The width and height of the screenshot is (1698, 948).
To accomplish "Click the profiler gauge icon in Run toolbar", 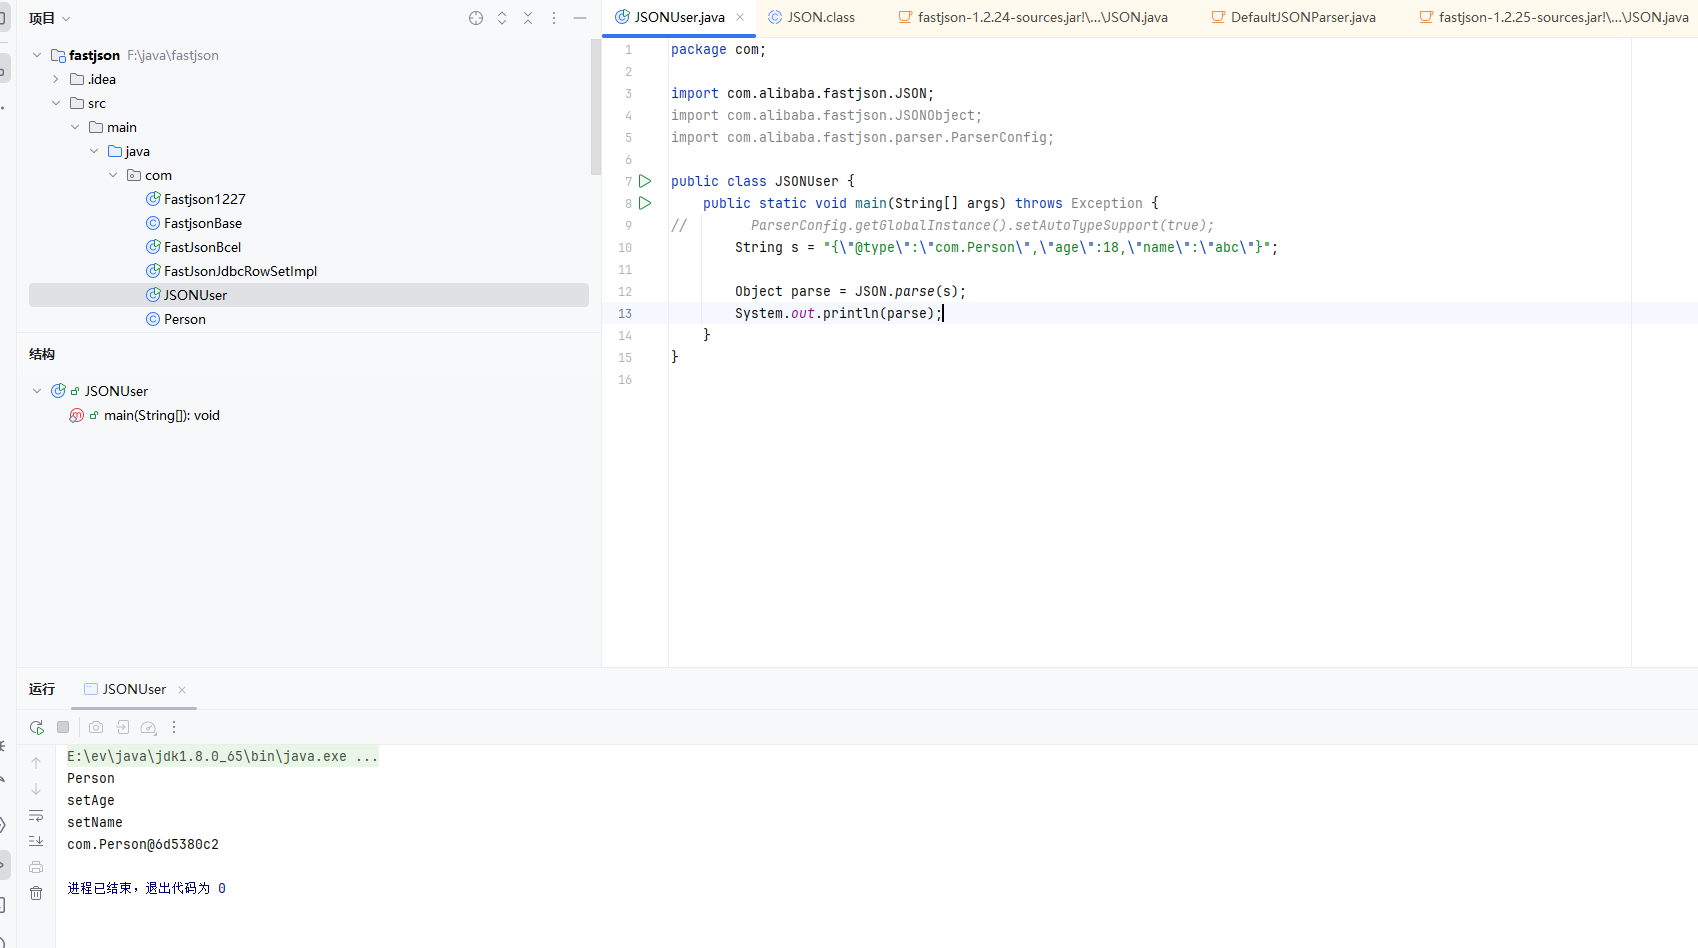I will coord(149,727).
